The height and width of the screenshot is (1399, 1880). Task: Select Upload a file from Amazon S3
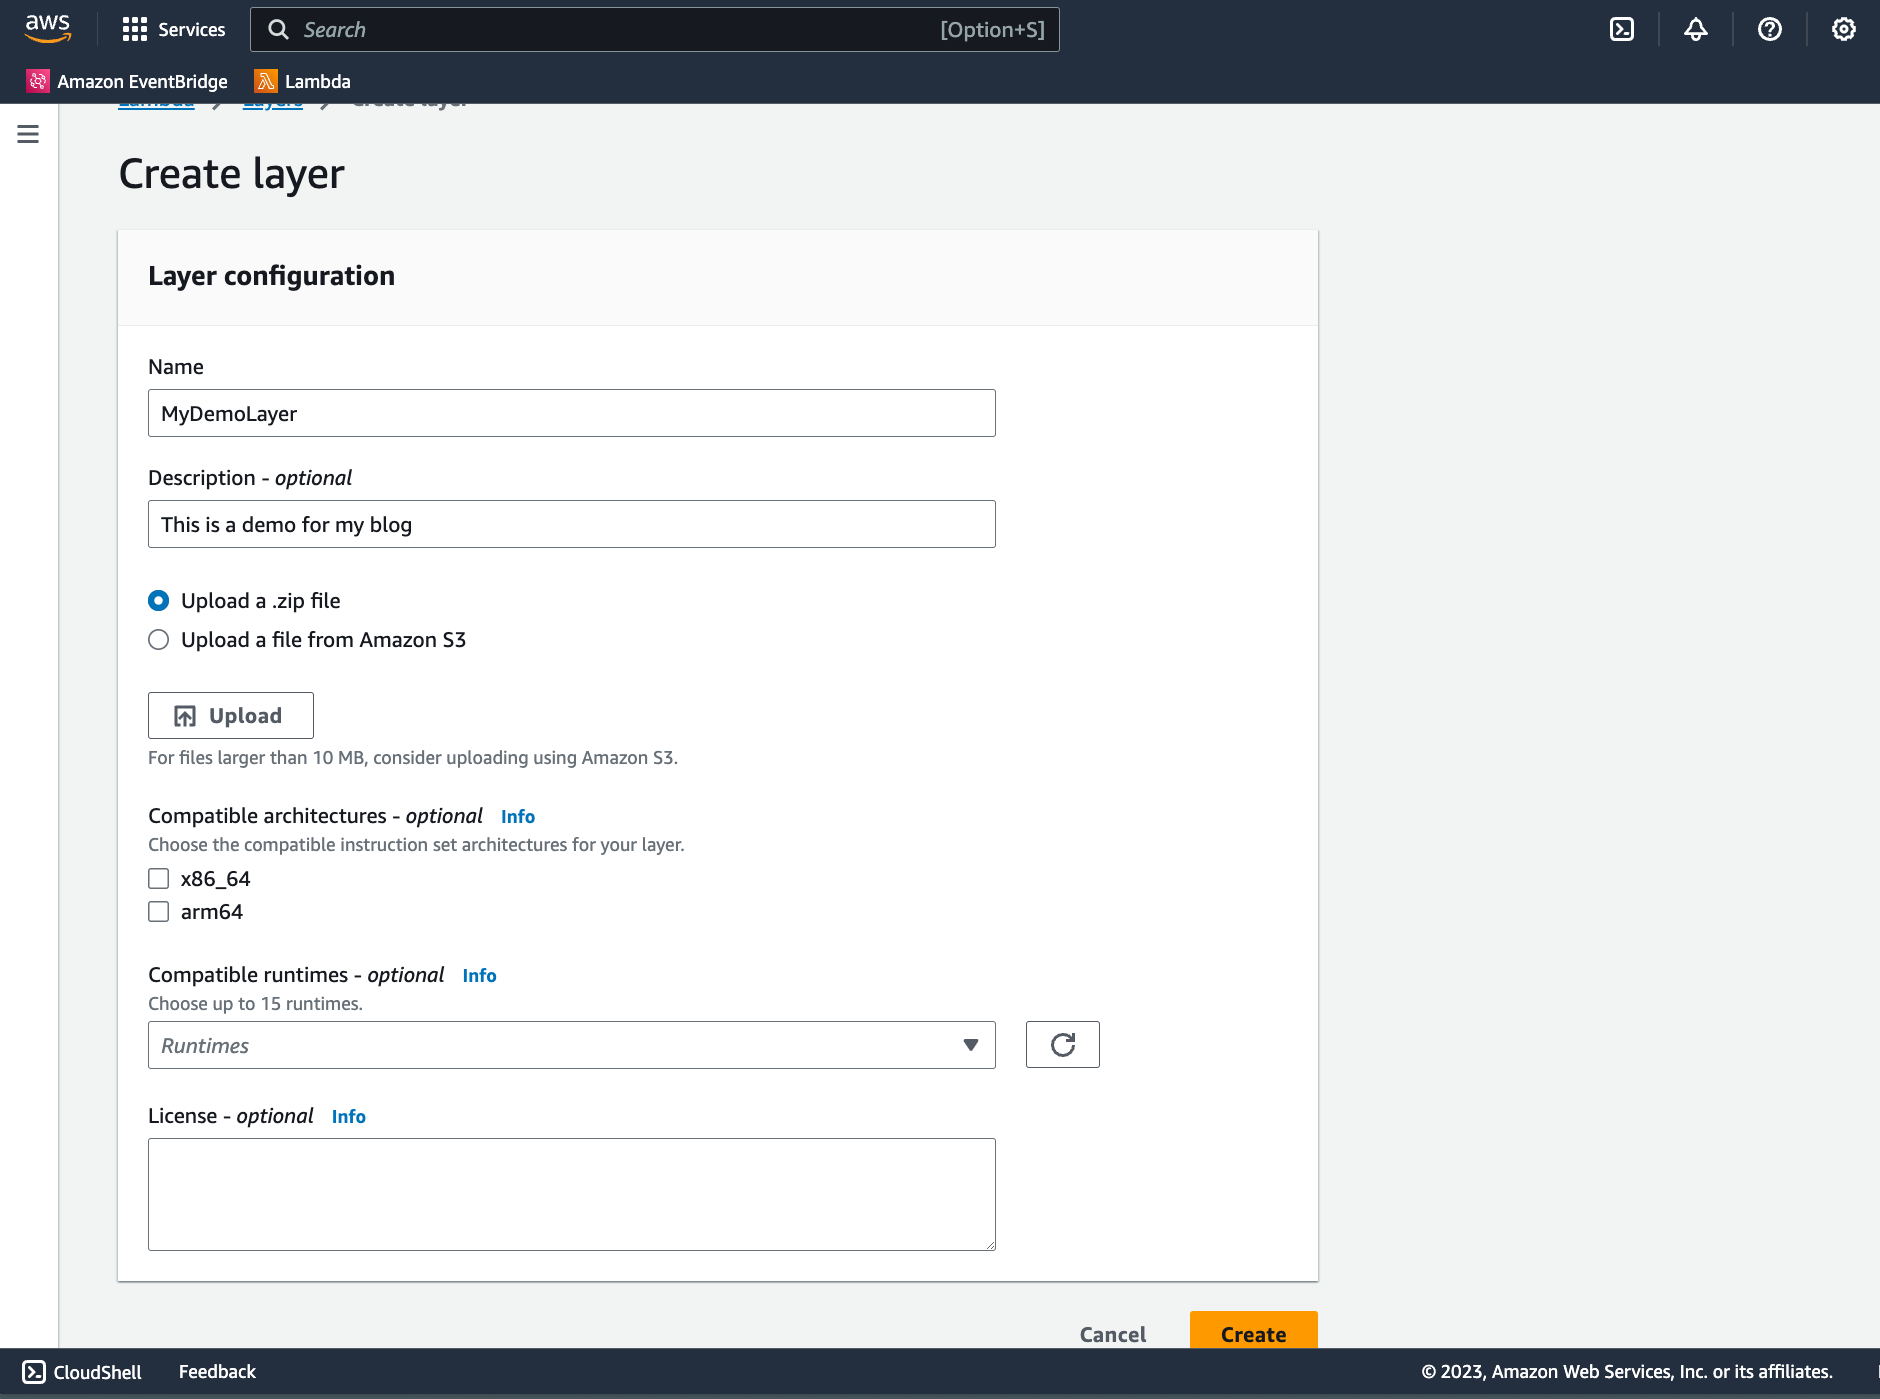158,640
